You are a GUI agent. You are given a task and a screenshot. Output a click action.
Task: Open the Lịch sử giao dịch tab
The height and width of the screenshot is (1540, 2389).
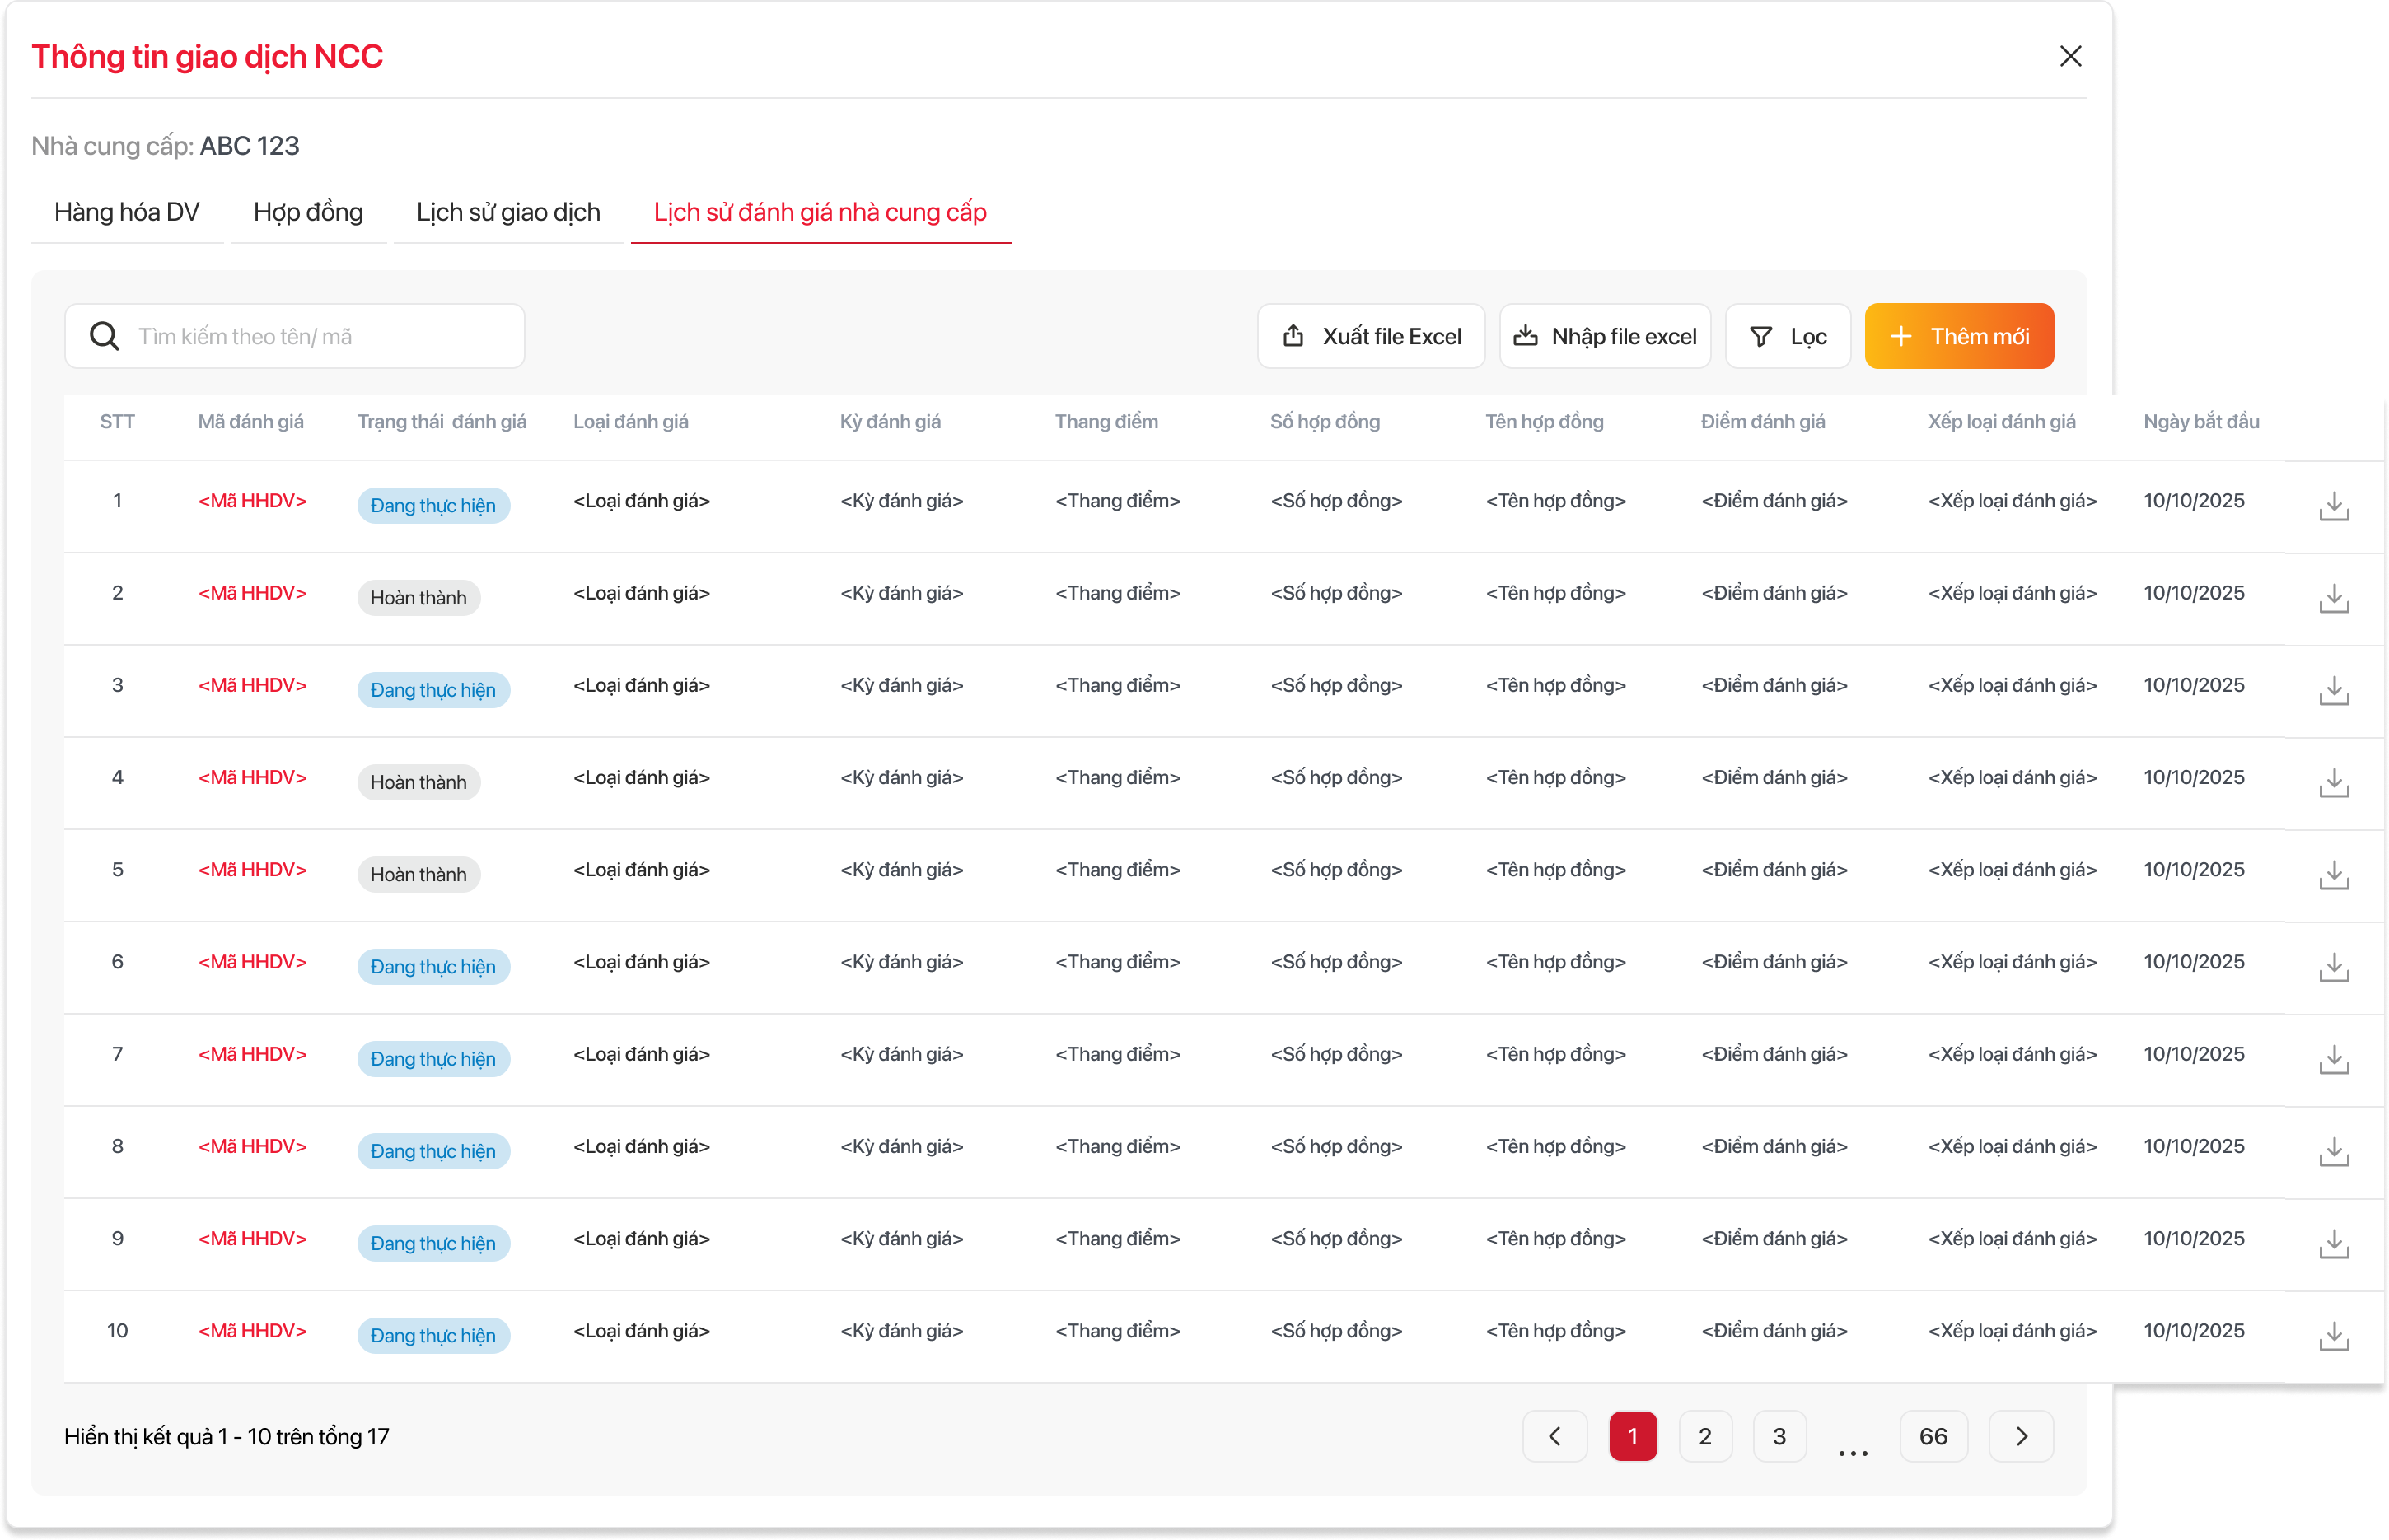click(x=508, y=212)
